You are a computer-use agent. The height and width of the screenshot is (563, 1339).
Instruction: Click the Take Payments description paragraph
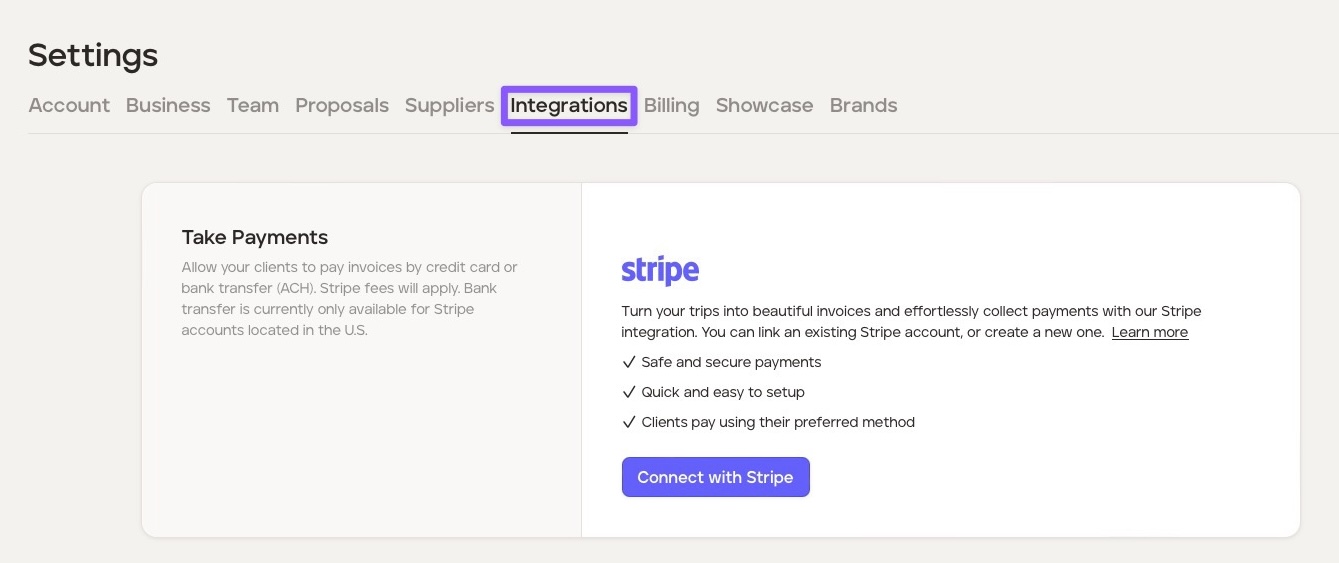pos(350,298)
